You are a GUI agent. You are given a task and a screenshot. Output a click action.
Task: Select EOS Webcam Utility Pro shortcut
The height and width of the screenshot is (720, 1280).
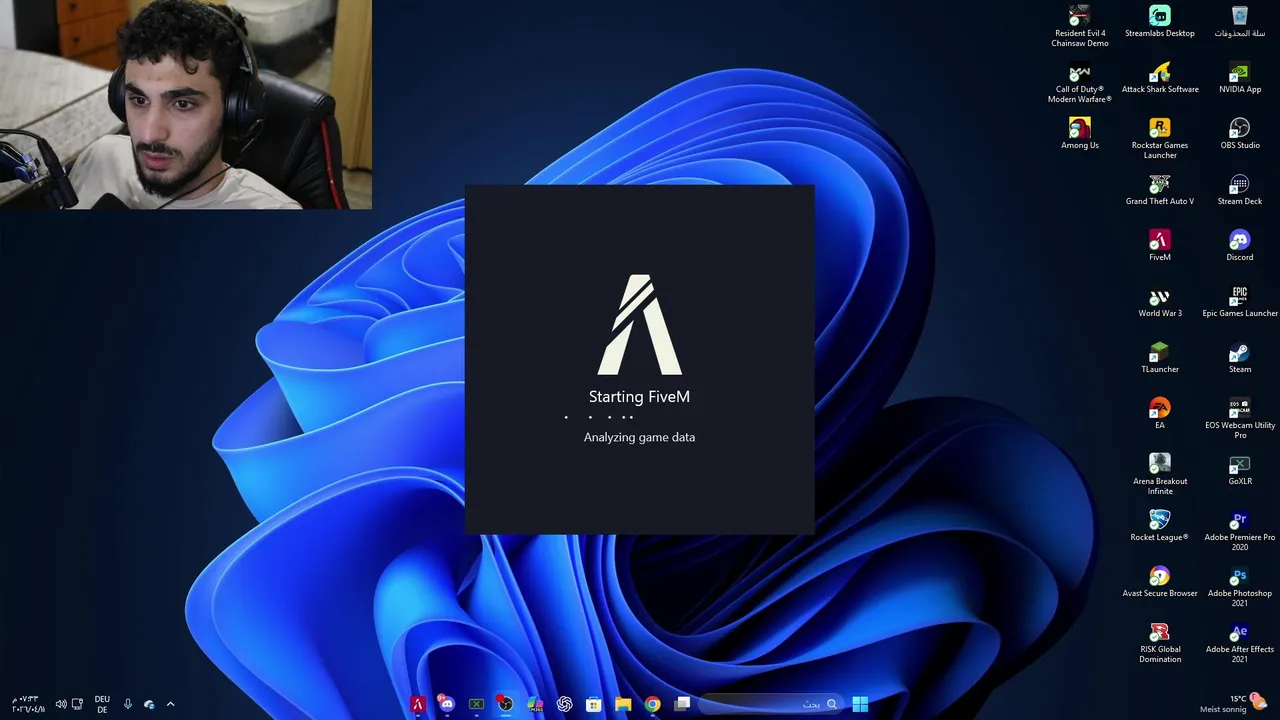click(1239, 419)
